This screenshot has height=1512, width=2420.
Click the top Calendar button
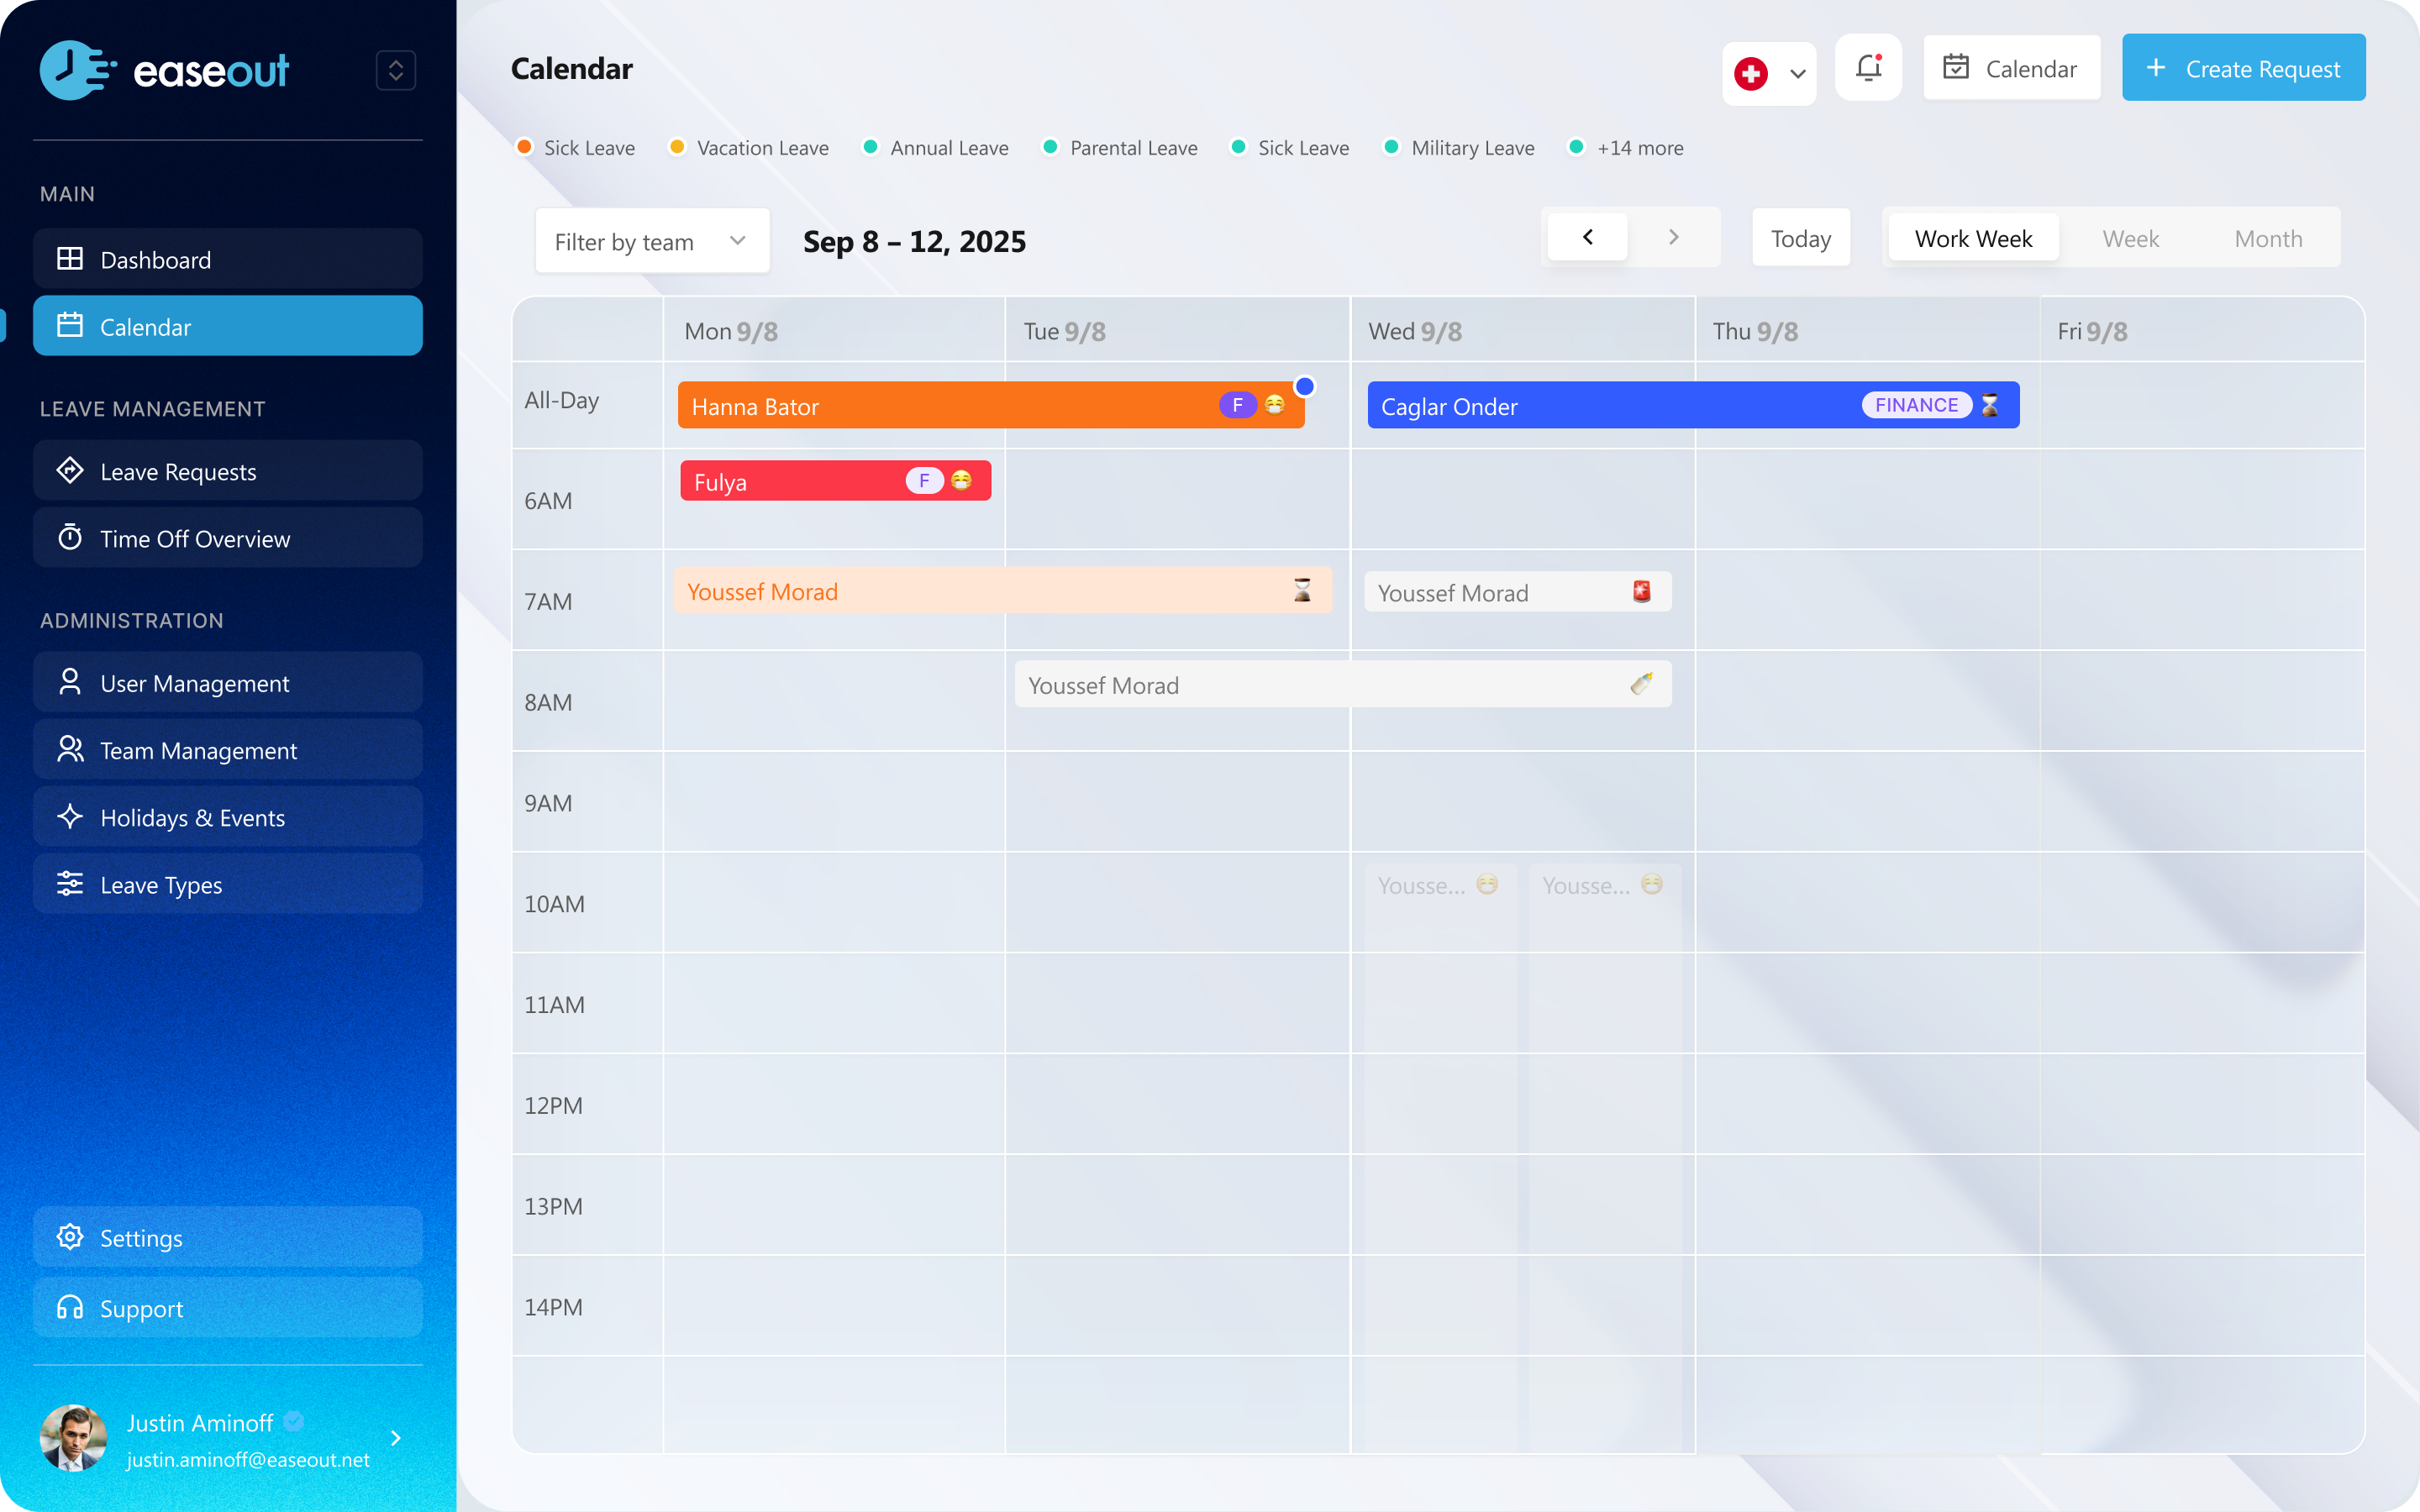pyautogui.click(x=2011, y=68)
